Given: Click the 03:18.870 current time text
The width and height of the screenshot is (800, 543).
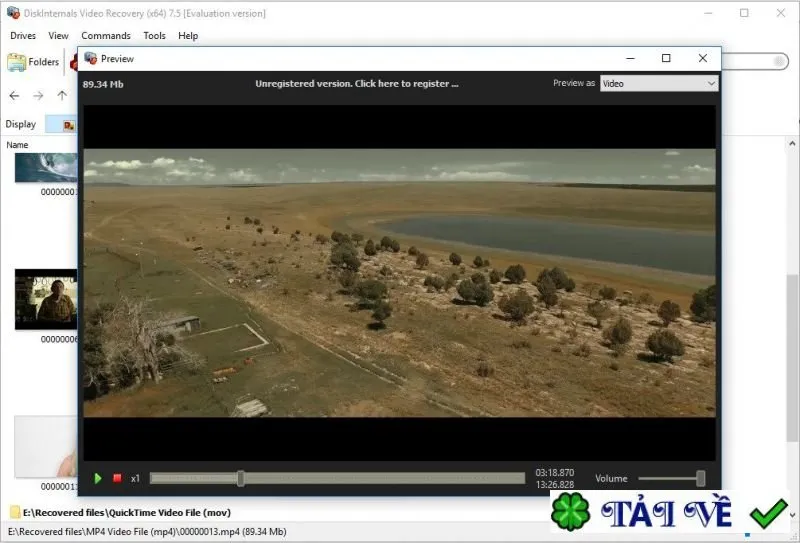Looking at the screenshot, I should (x=555, y=473).
